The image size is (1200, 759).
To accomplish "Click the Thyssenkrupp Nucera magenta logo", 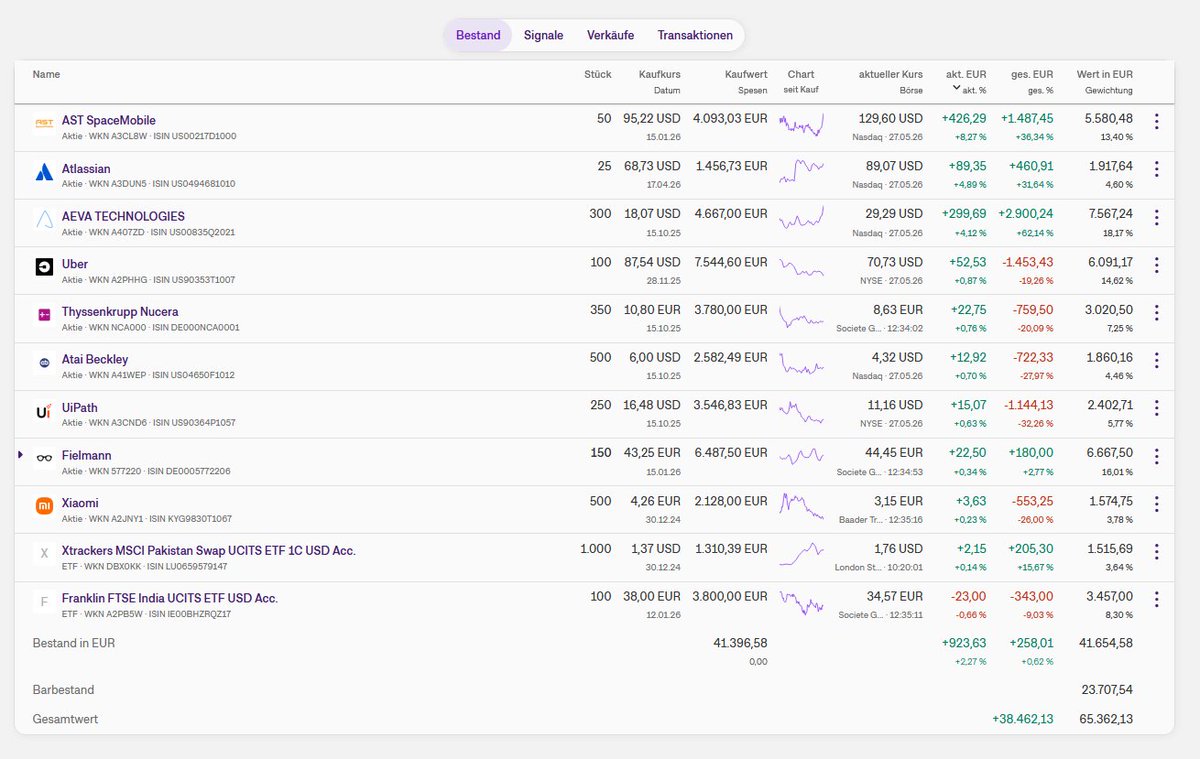I will point(44,315).
